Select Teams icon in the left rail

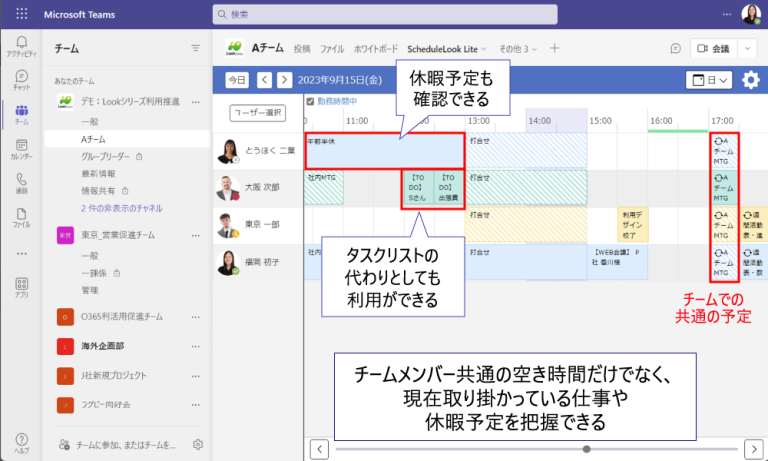pyautogui.click(x=22, y=115)
